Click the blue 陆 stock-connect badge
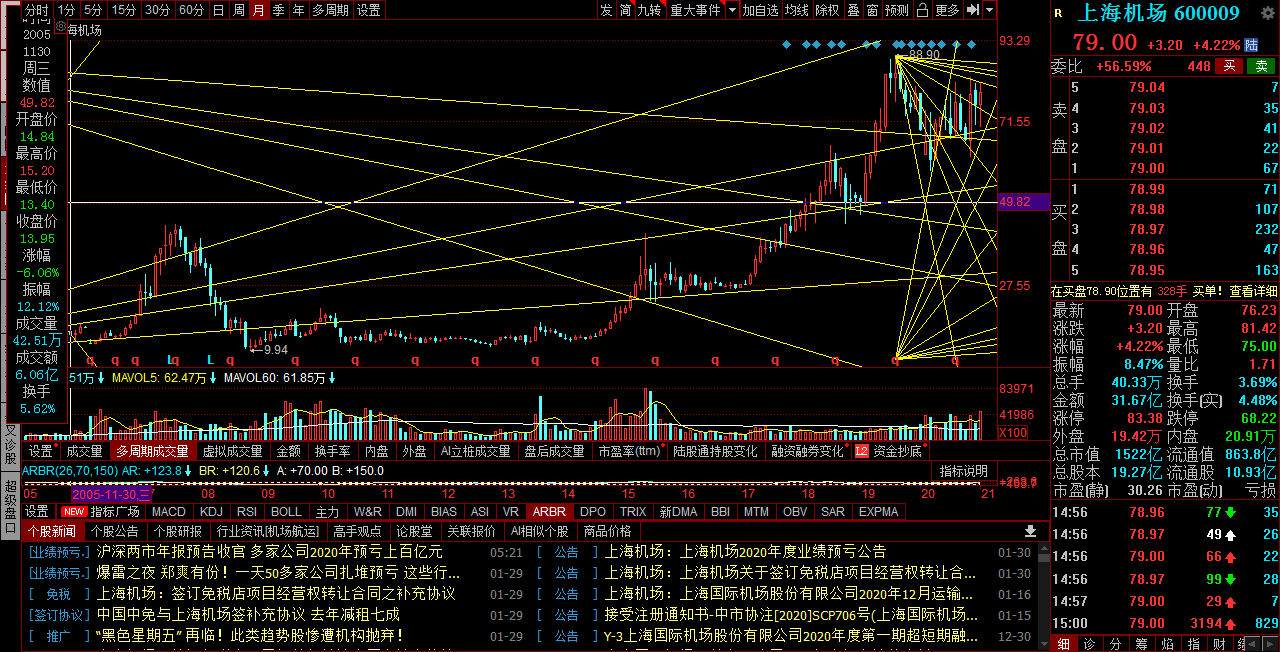This screenshot has width=1280, height=652. point(1251,45)
